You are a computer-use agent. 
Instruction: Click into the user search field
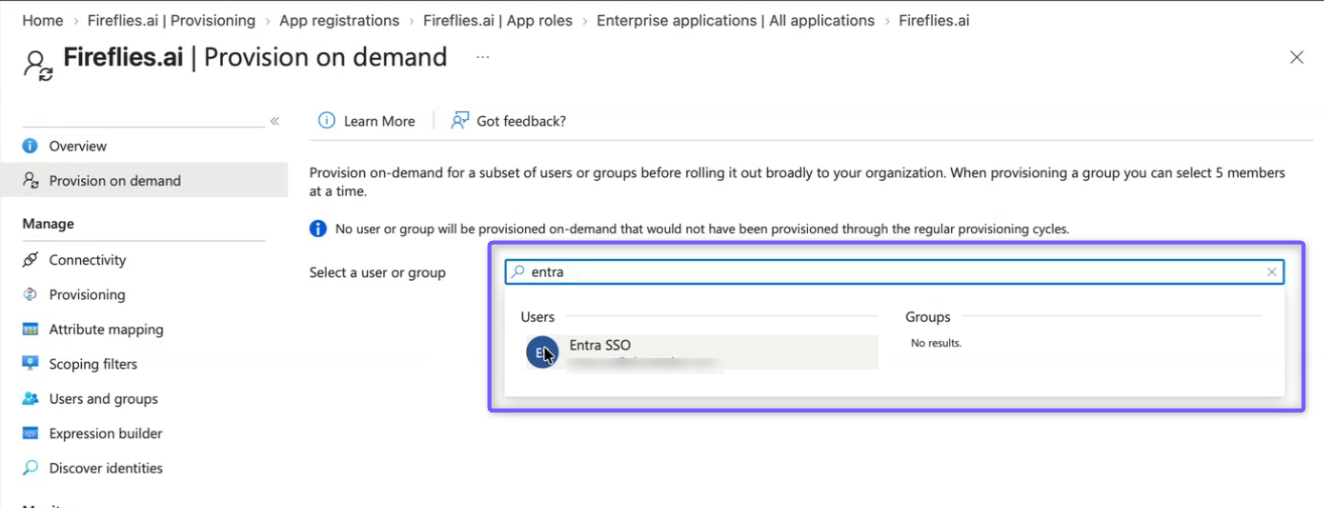(894, 272)
